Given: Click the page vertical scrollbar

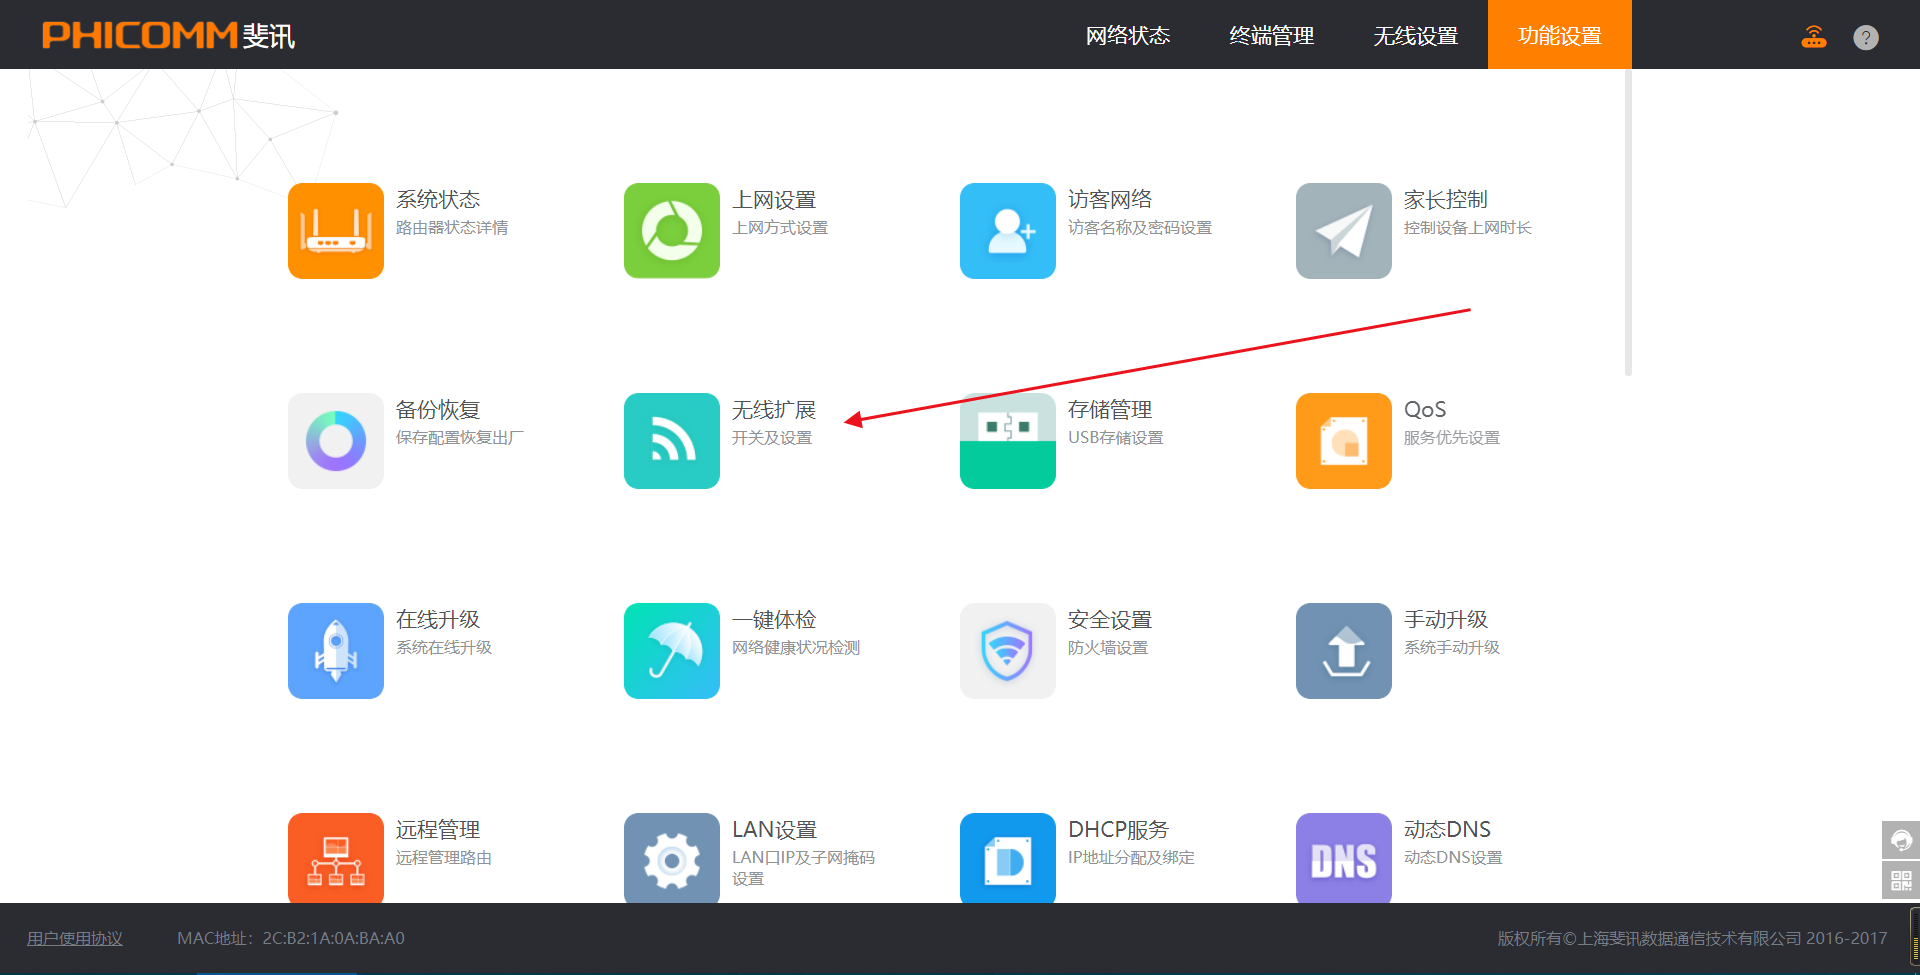Looking at the screenshot, I should [x=1628, y=220].
